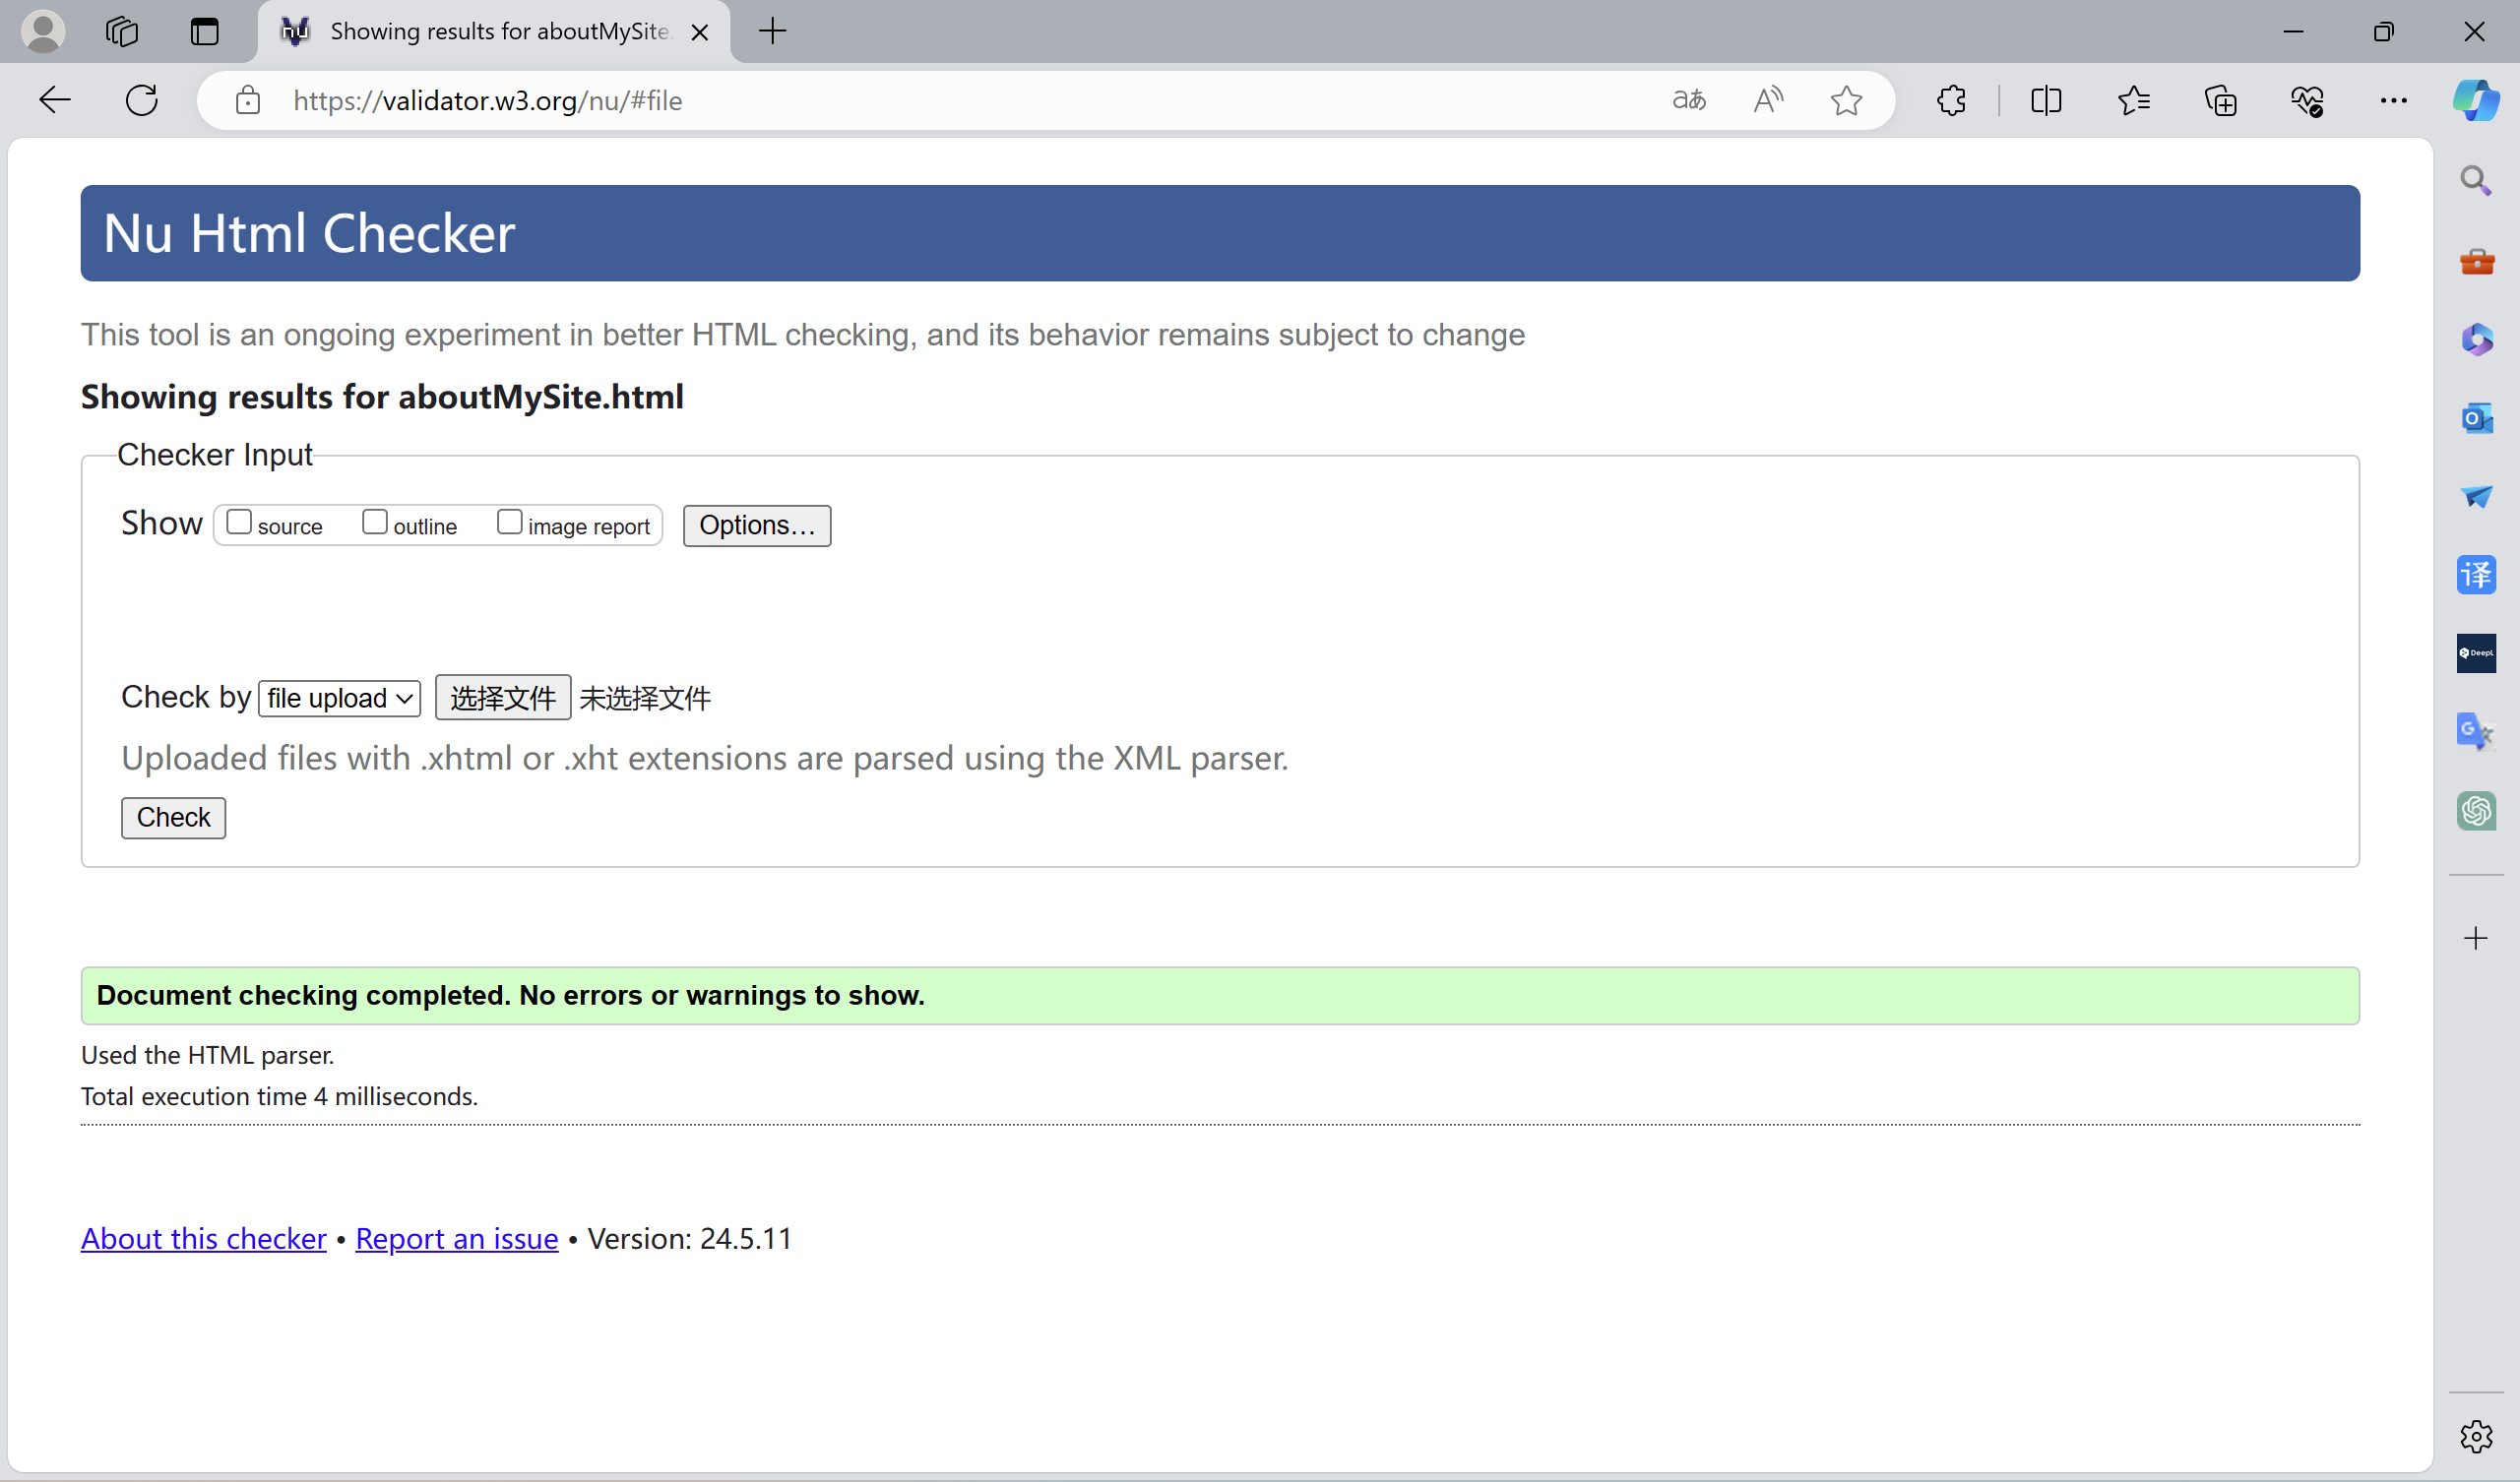This screenshot has width=2520, height=1482.
Task: Open the sidebar Search icon
Action: point(2475,180)
